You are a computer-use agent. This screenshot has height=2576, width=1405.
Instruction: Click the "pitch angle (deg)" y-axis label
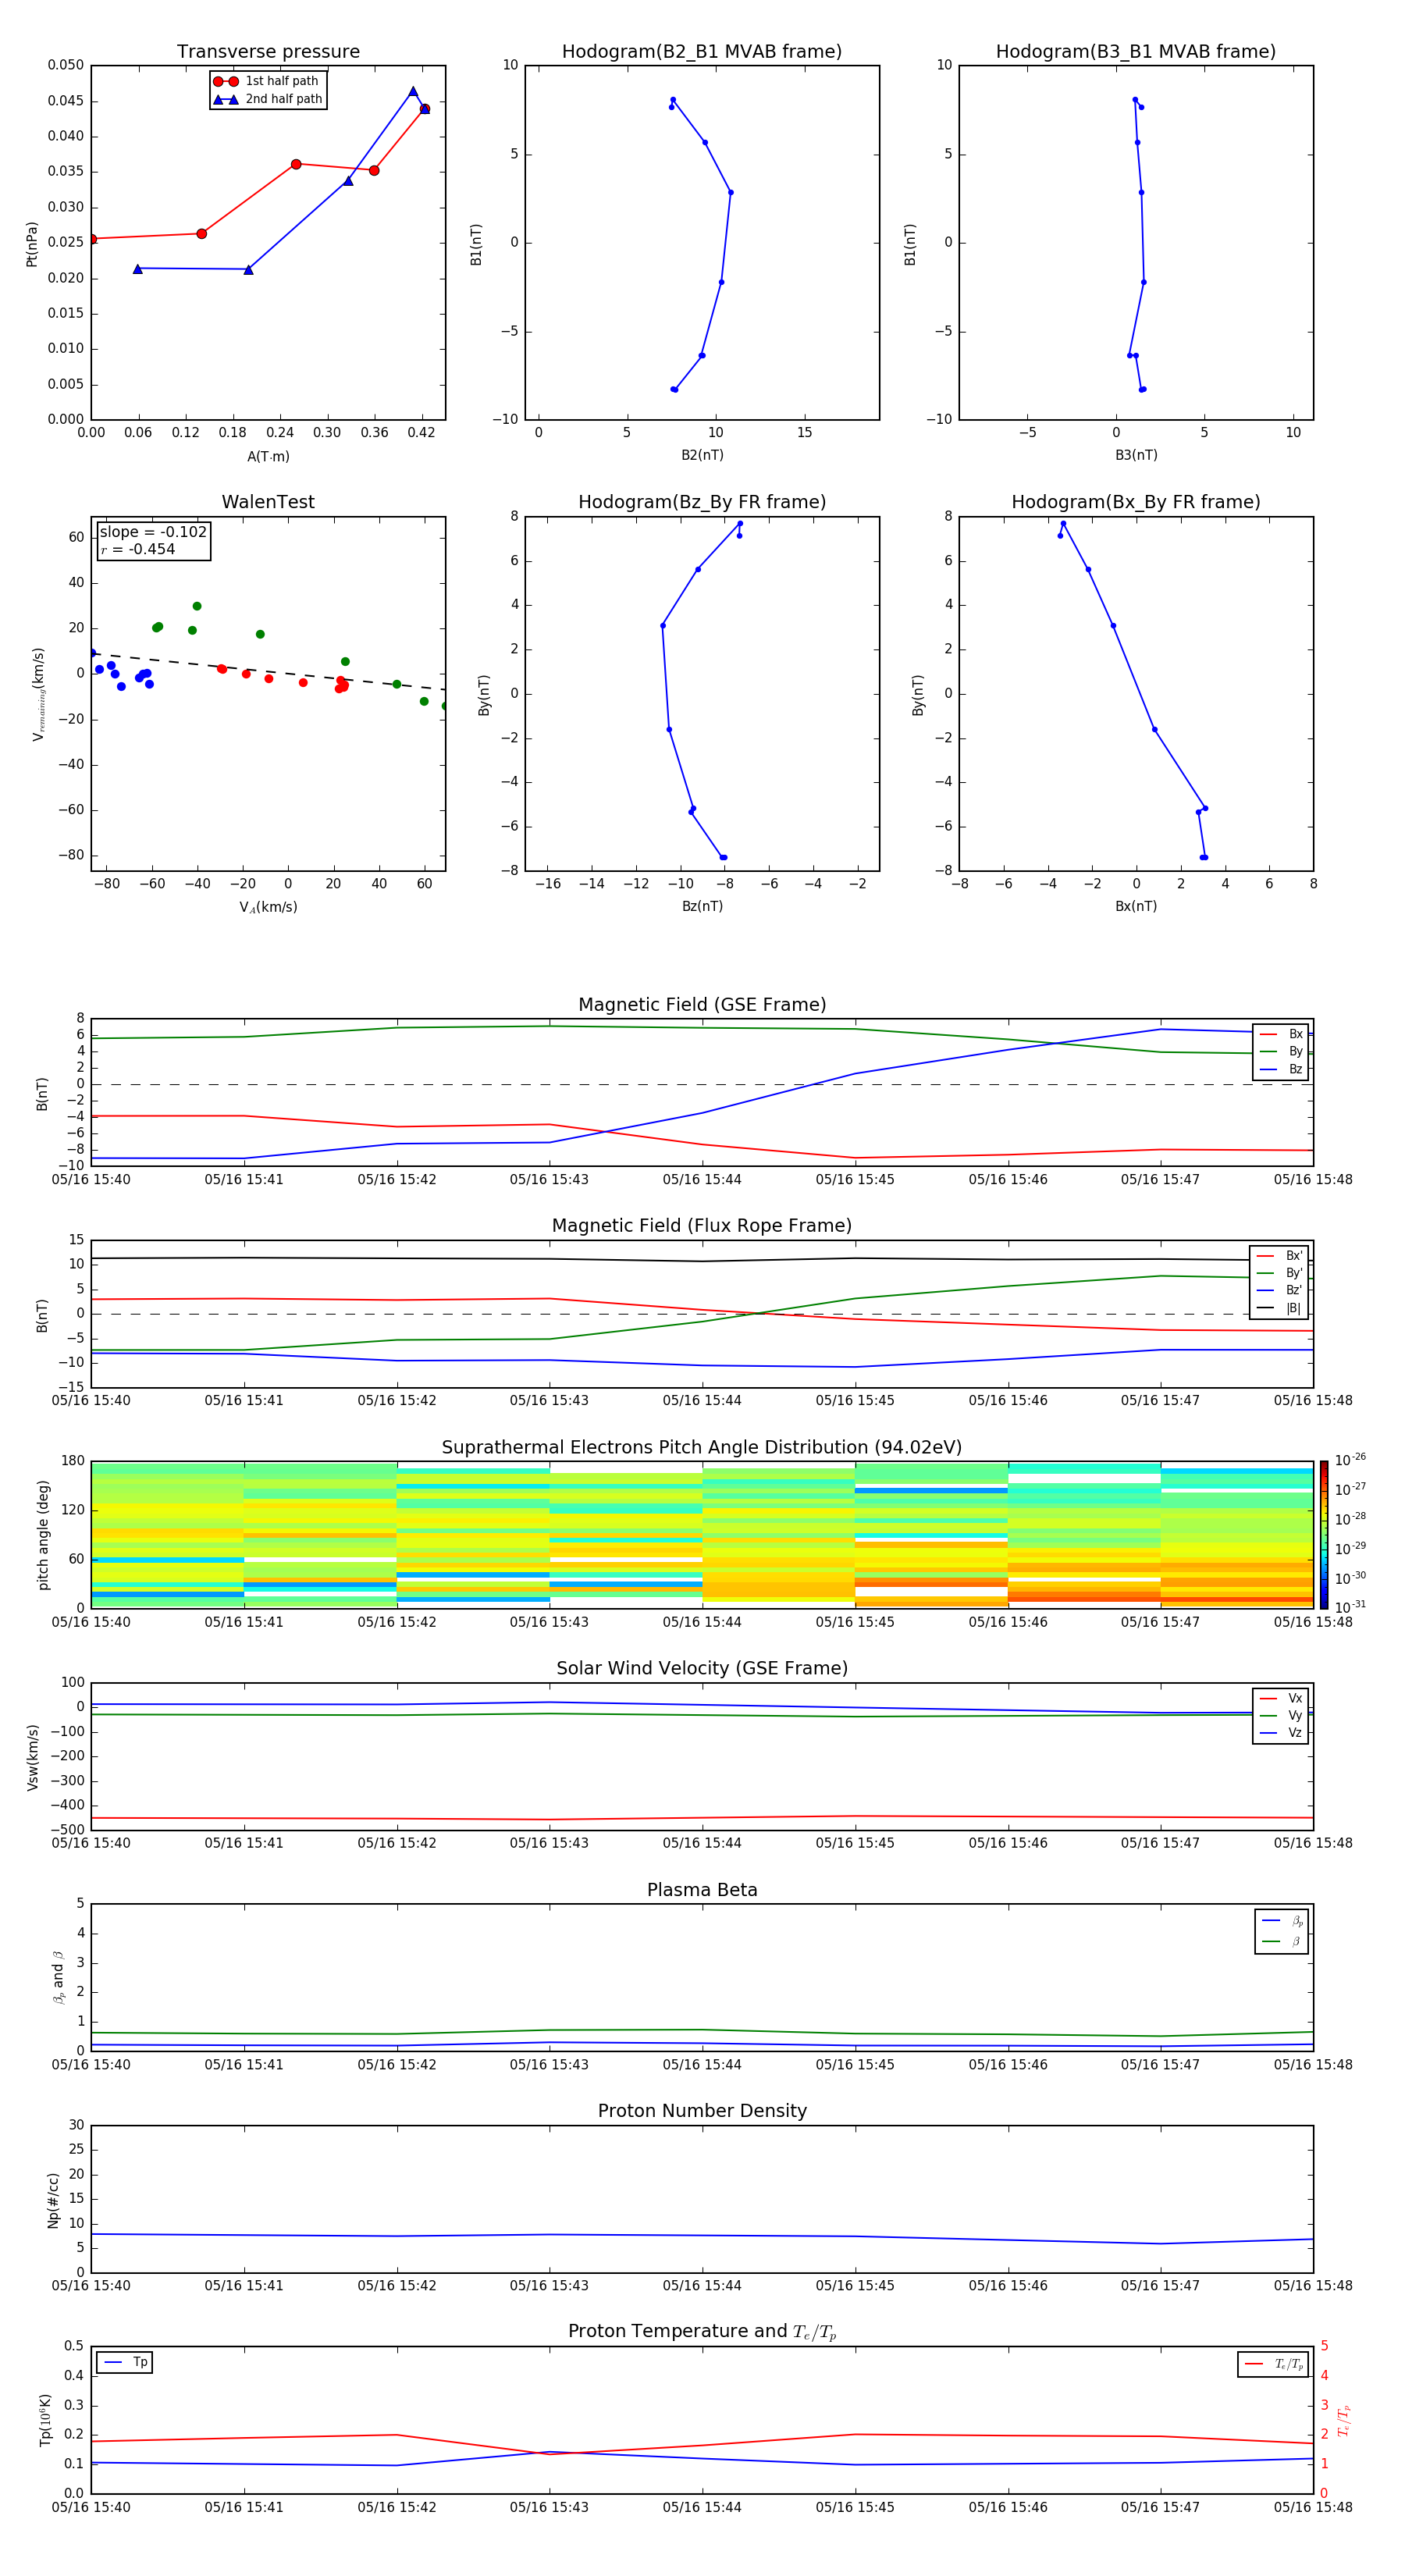[43, 1535]
